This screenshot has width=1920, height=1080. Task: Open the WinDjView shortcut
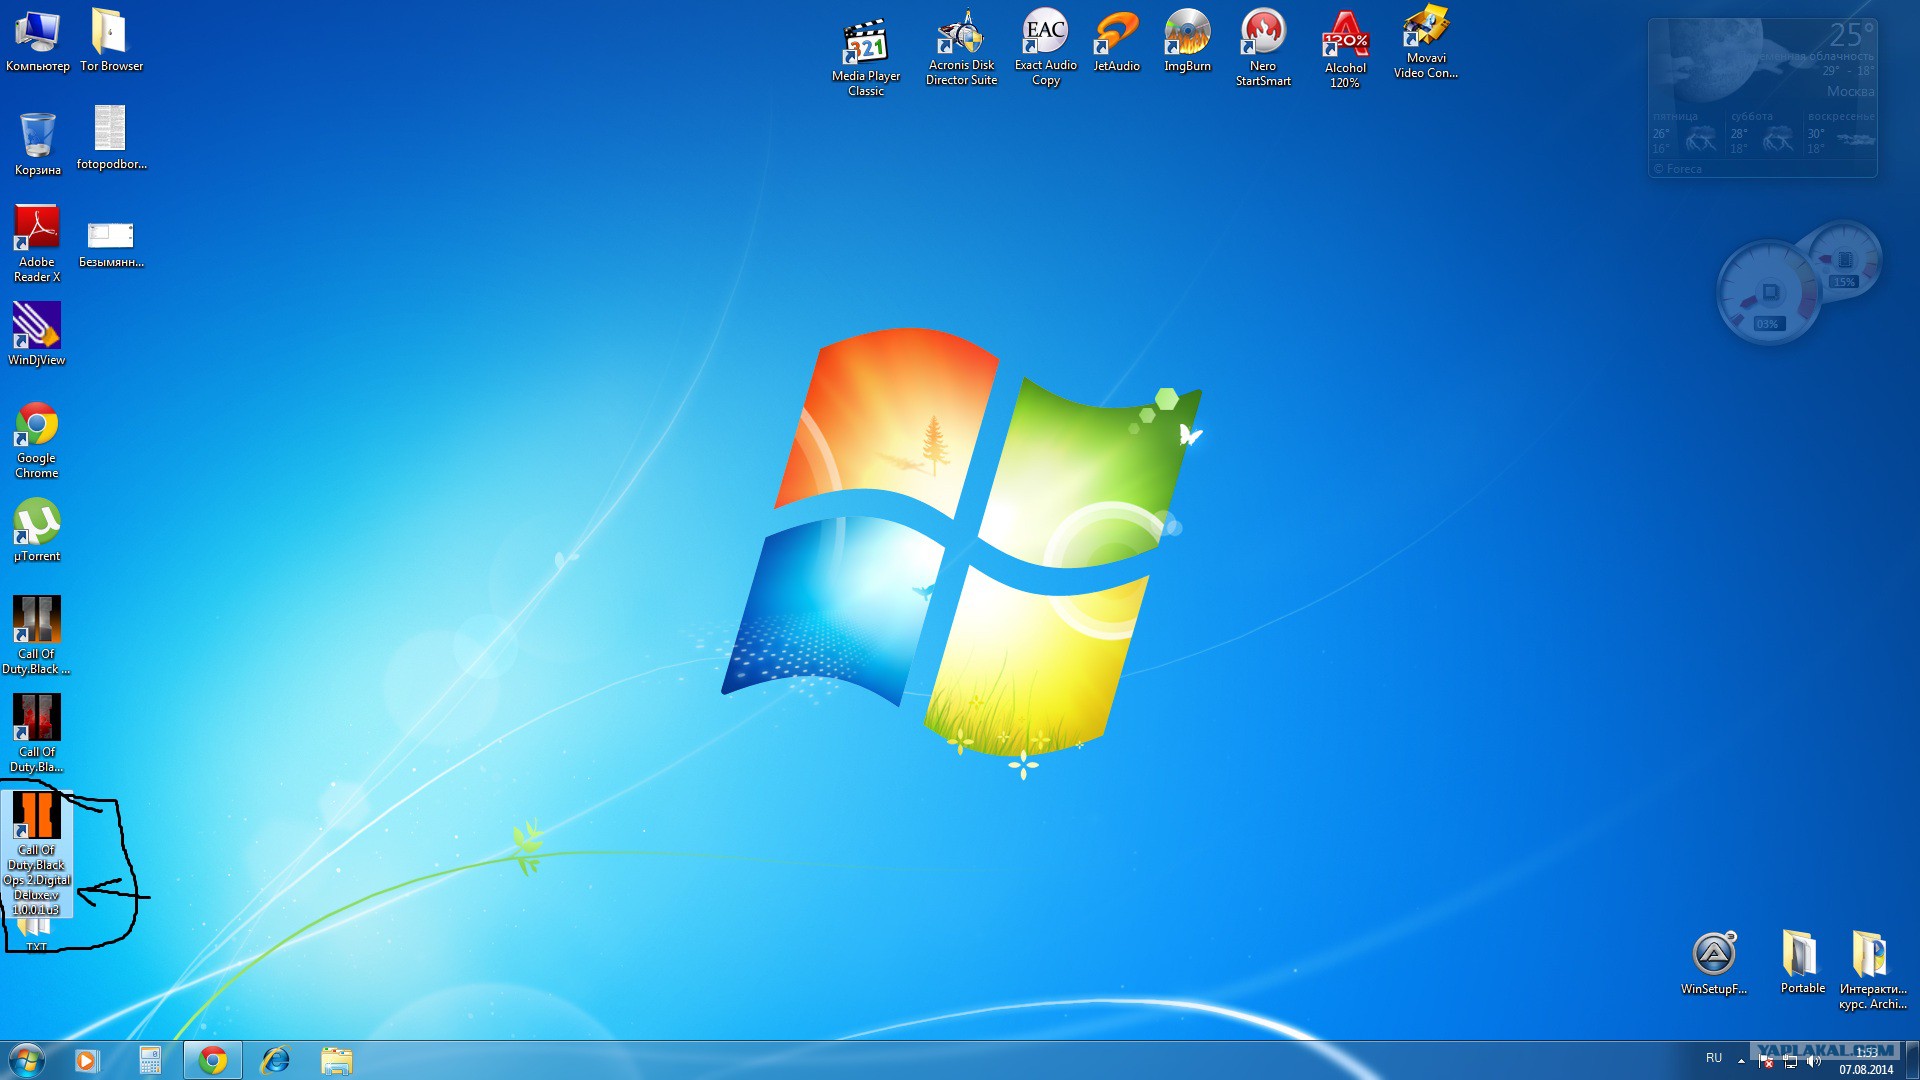37,334
